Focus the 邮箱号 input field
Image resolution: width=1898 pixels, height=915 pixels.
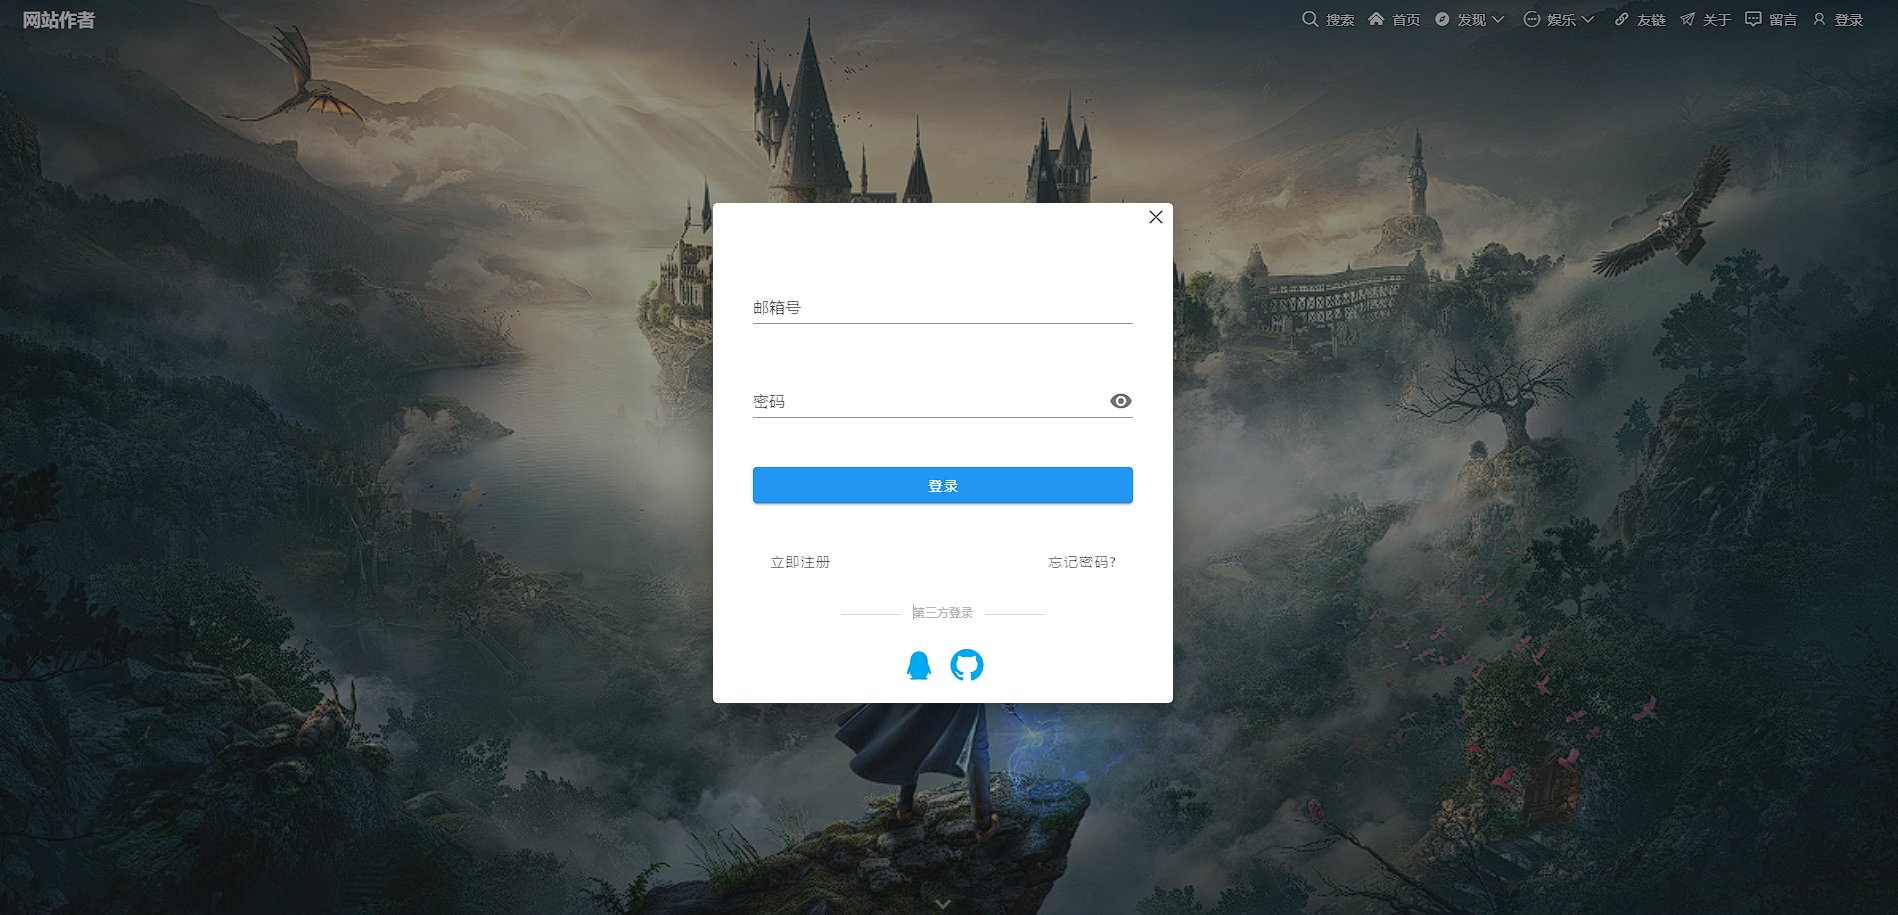[x=943, y=307]
